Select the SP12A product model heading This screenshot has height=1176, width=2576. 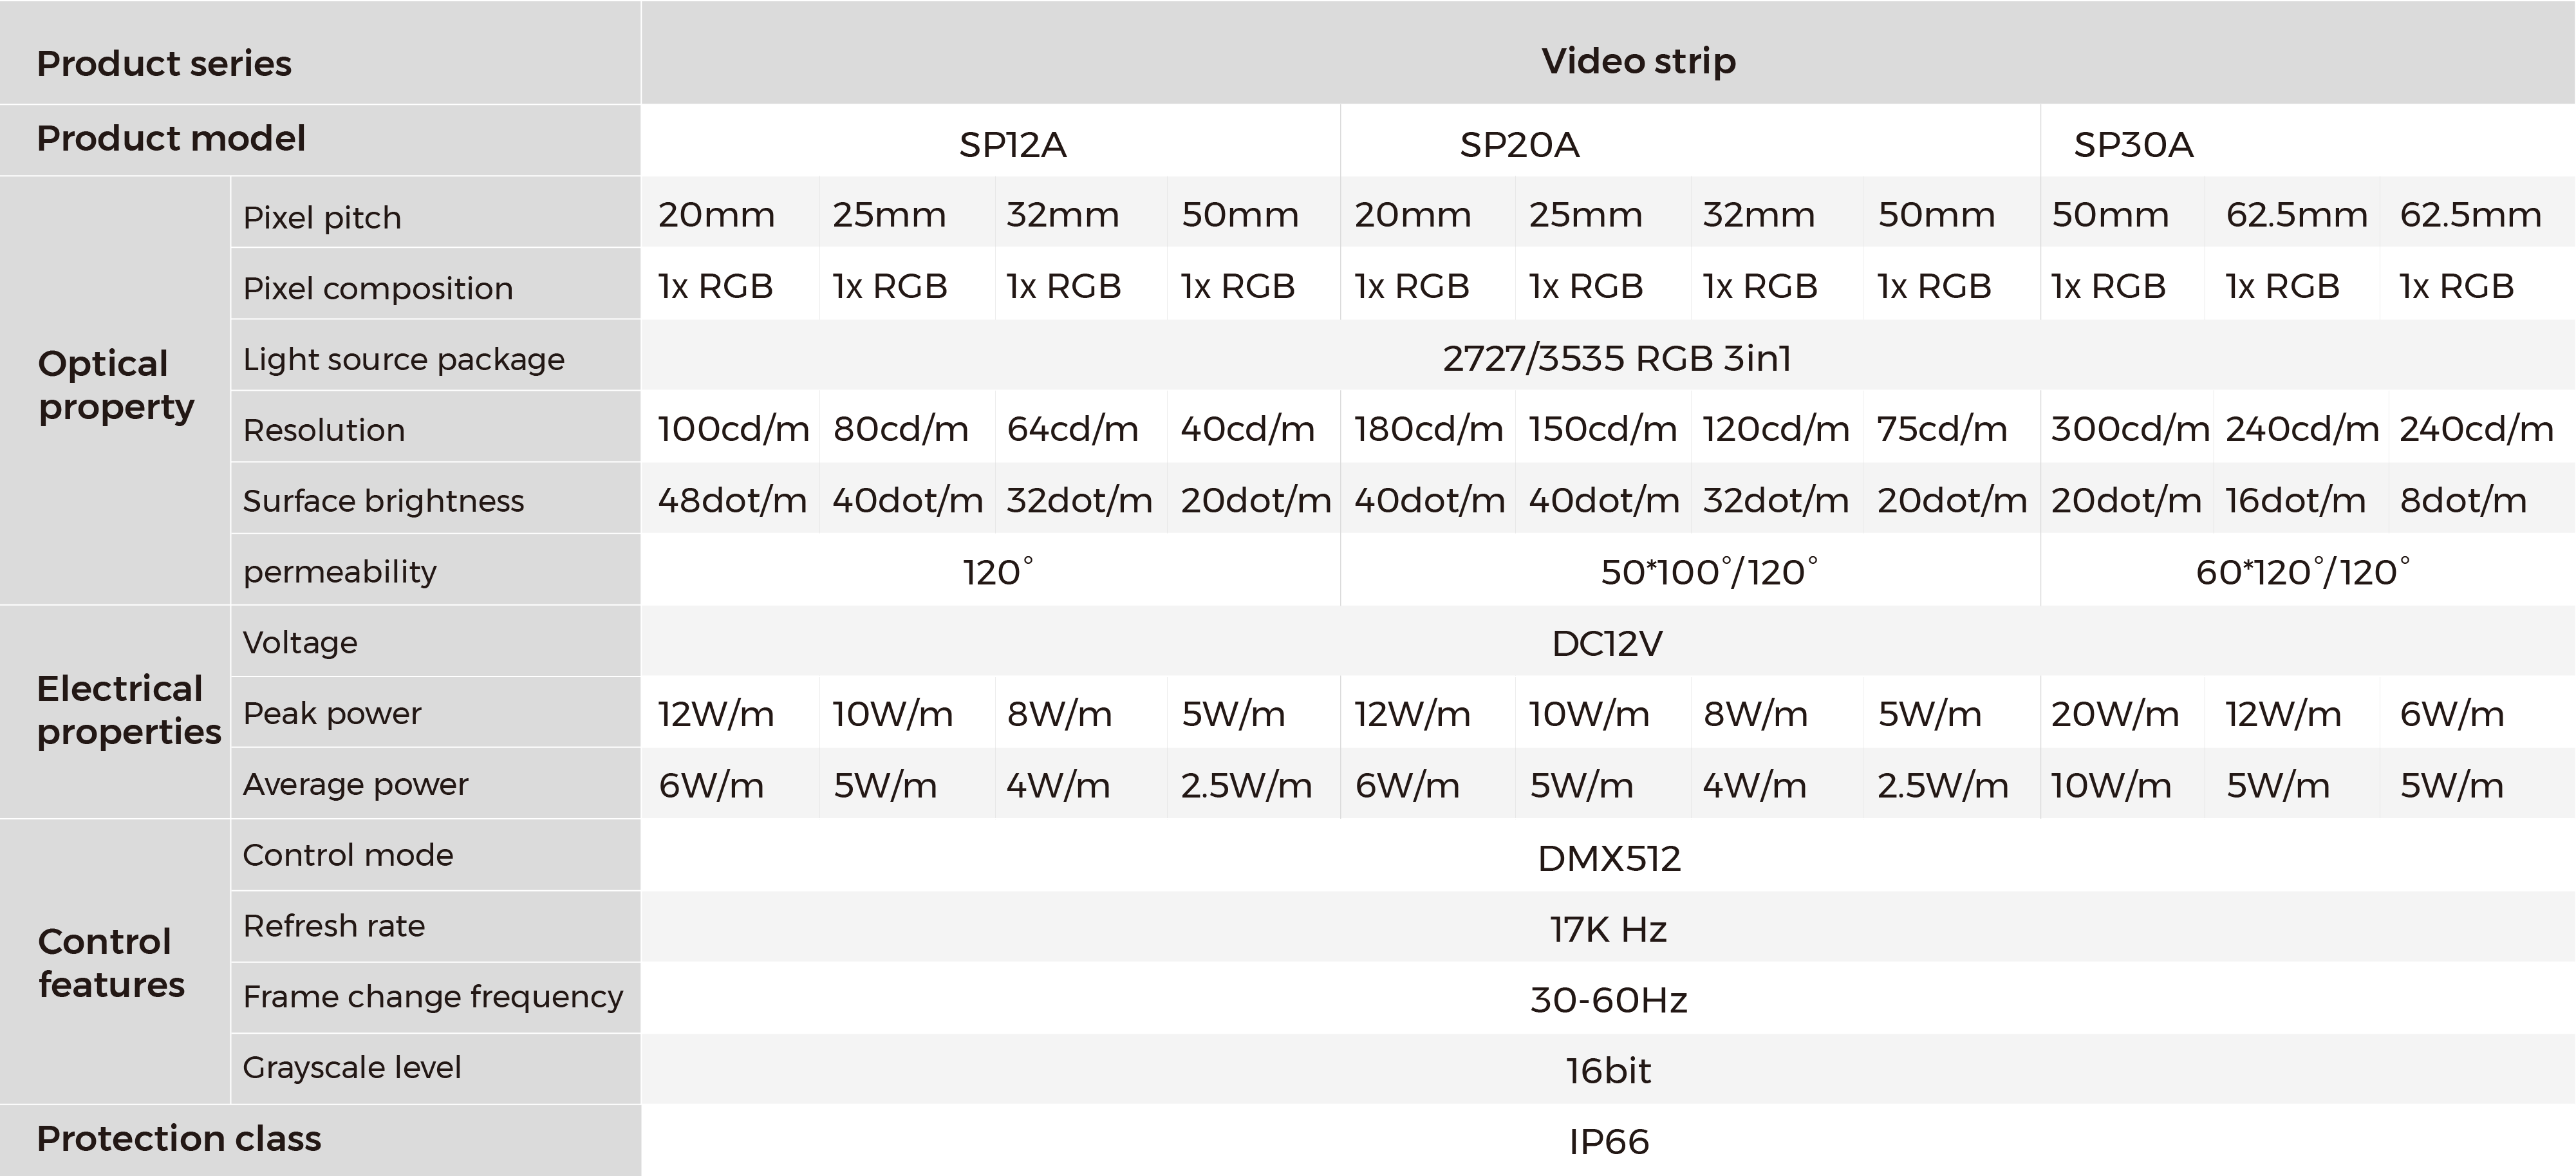(1013, 145)
